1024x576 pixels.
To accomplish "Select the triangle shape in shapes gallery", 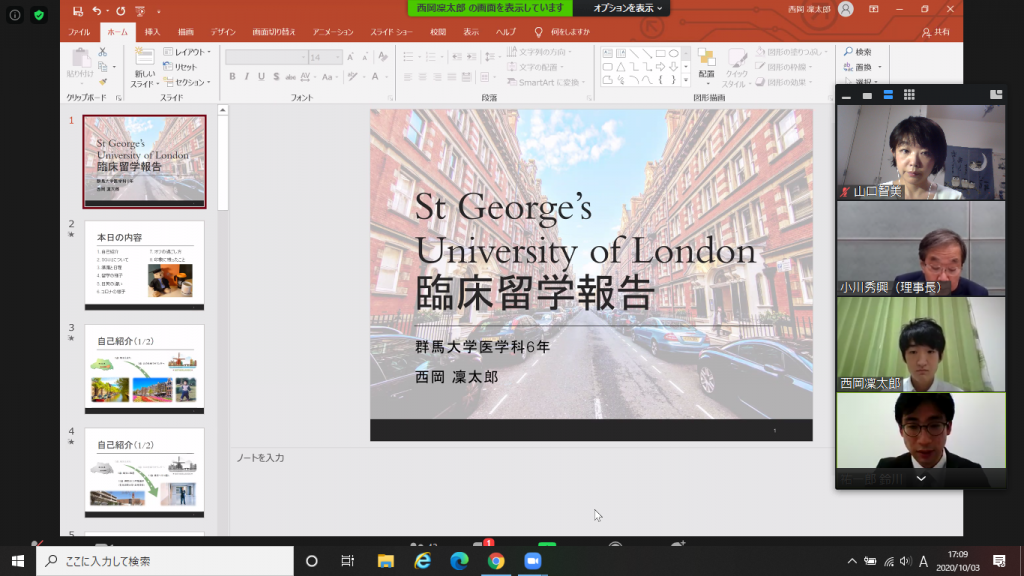I will coord(620,67).
